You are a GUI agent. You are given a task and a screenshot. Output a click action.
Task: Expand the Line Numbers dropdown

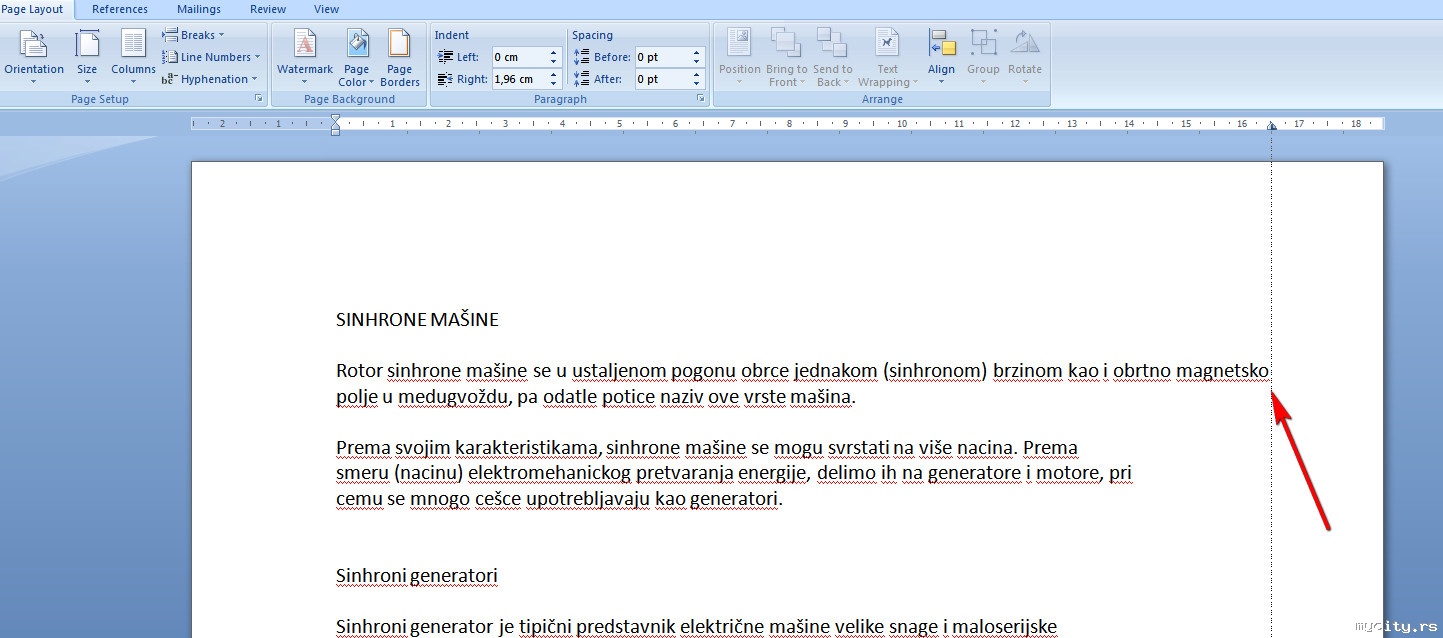pos(211,57)
